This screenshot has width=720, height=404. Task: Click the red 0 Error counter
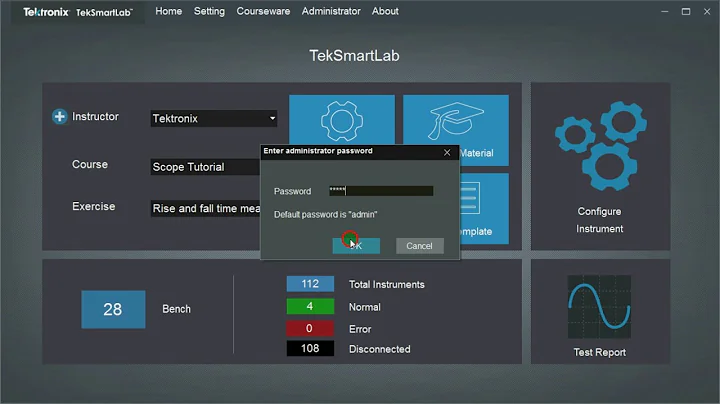point(310,328)
